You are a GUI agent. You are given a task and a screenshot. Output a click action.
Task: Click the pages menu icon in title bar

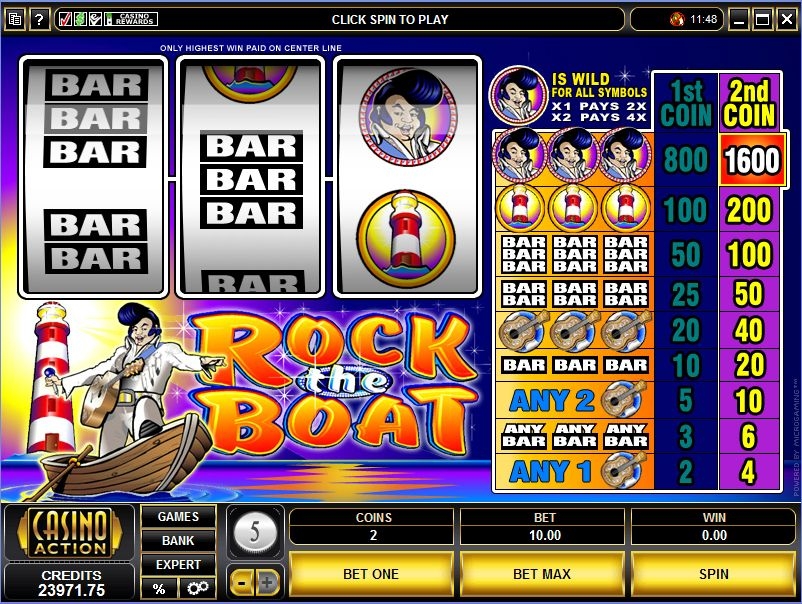pyautogui.click(x=15, y=20)
